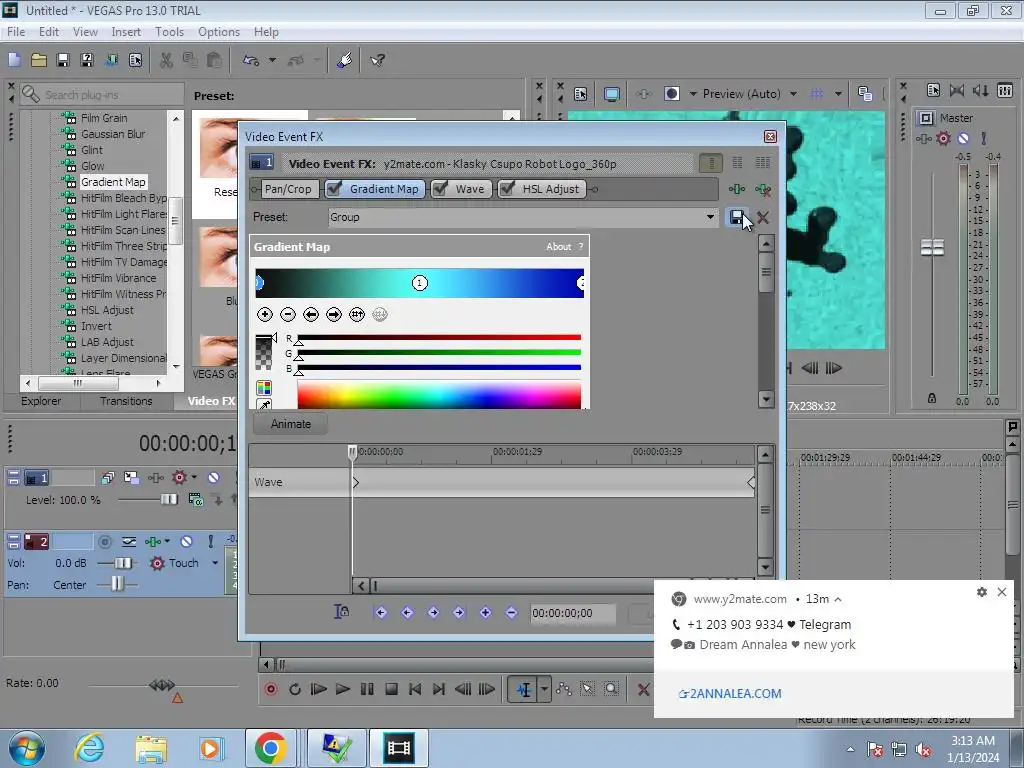Click the hue spectrum color bar
The image size is (1024, 768).
439,395
